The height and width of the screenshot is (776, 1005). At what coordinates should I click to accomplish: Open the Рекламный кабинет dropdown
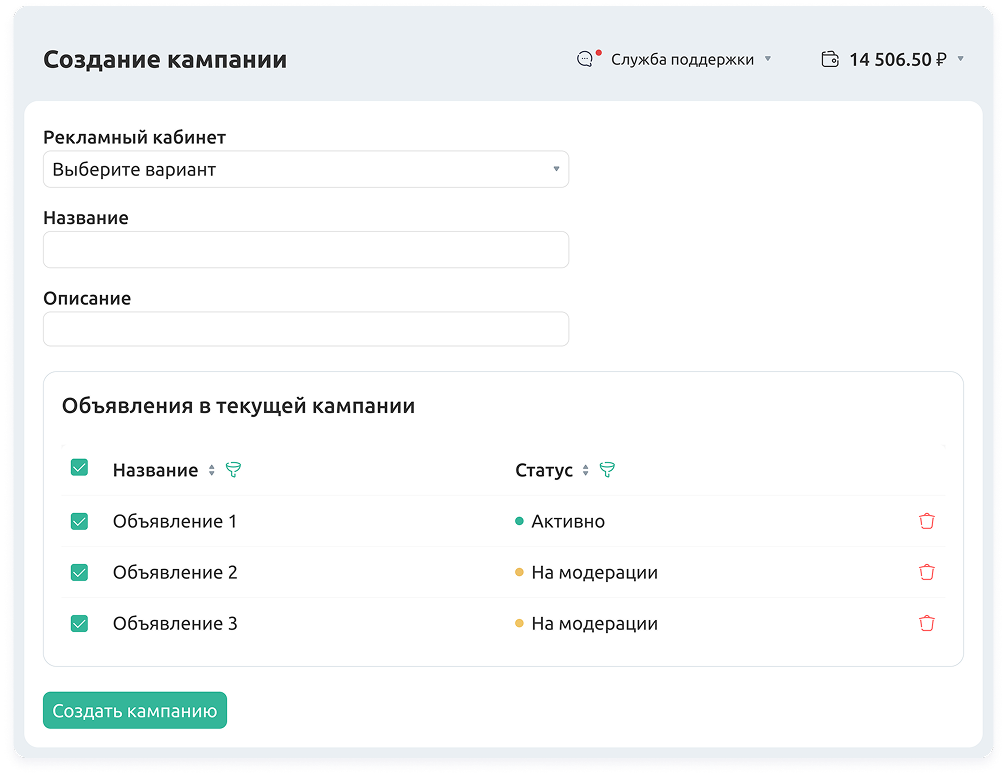tap(305, 170)
